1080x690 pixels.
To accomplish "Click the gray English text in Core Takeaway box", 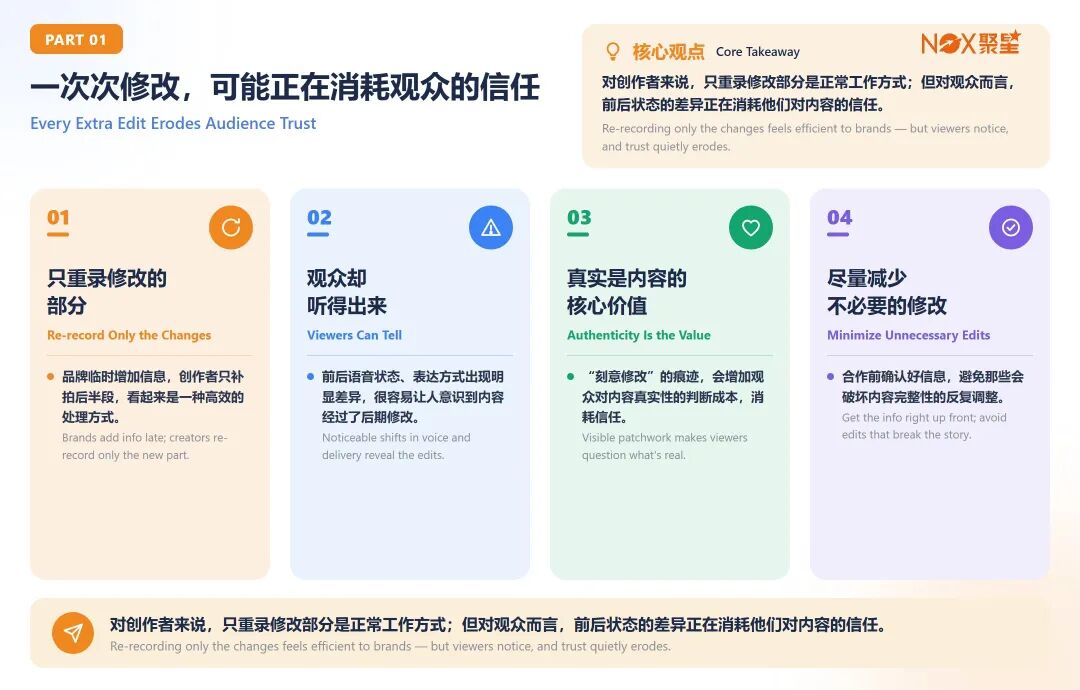I will click(805, 137).
